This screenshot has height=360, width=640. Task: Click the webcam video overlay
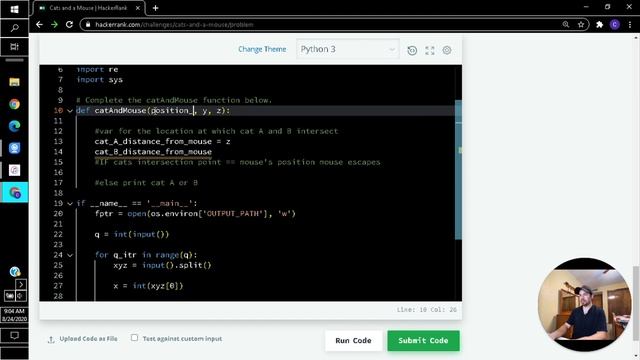(x=584, y=304)
